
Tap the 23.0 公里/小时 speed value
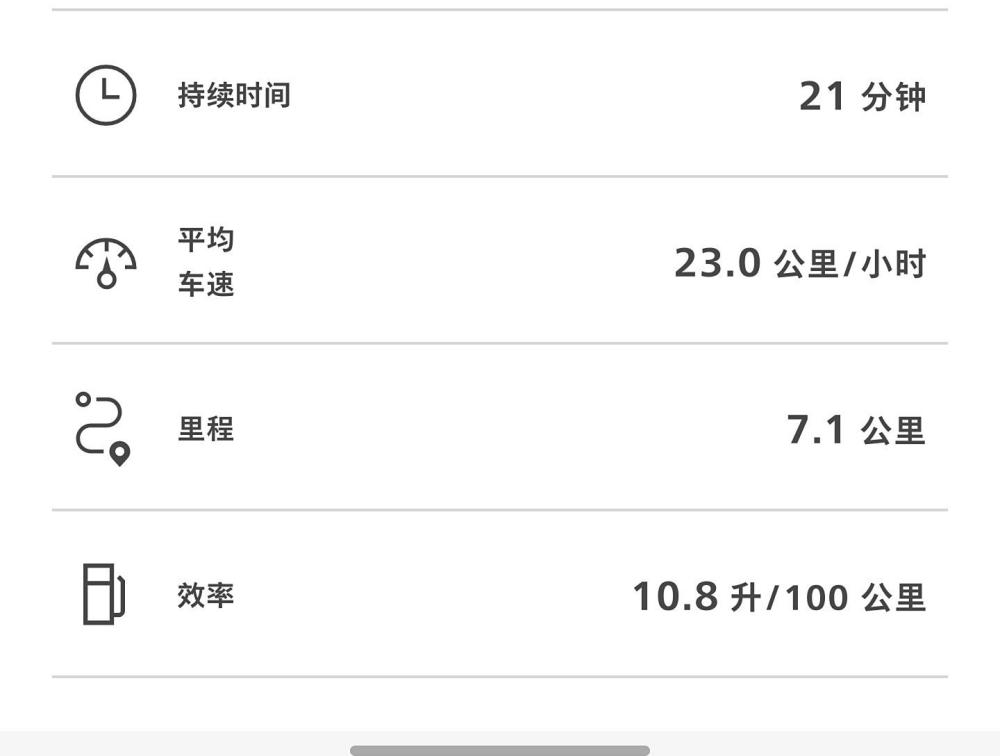[x=800, y=263]
